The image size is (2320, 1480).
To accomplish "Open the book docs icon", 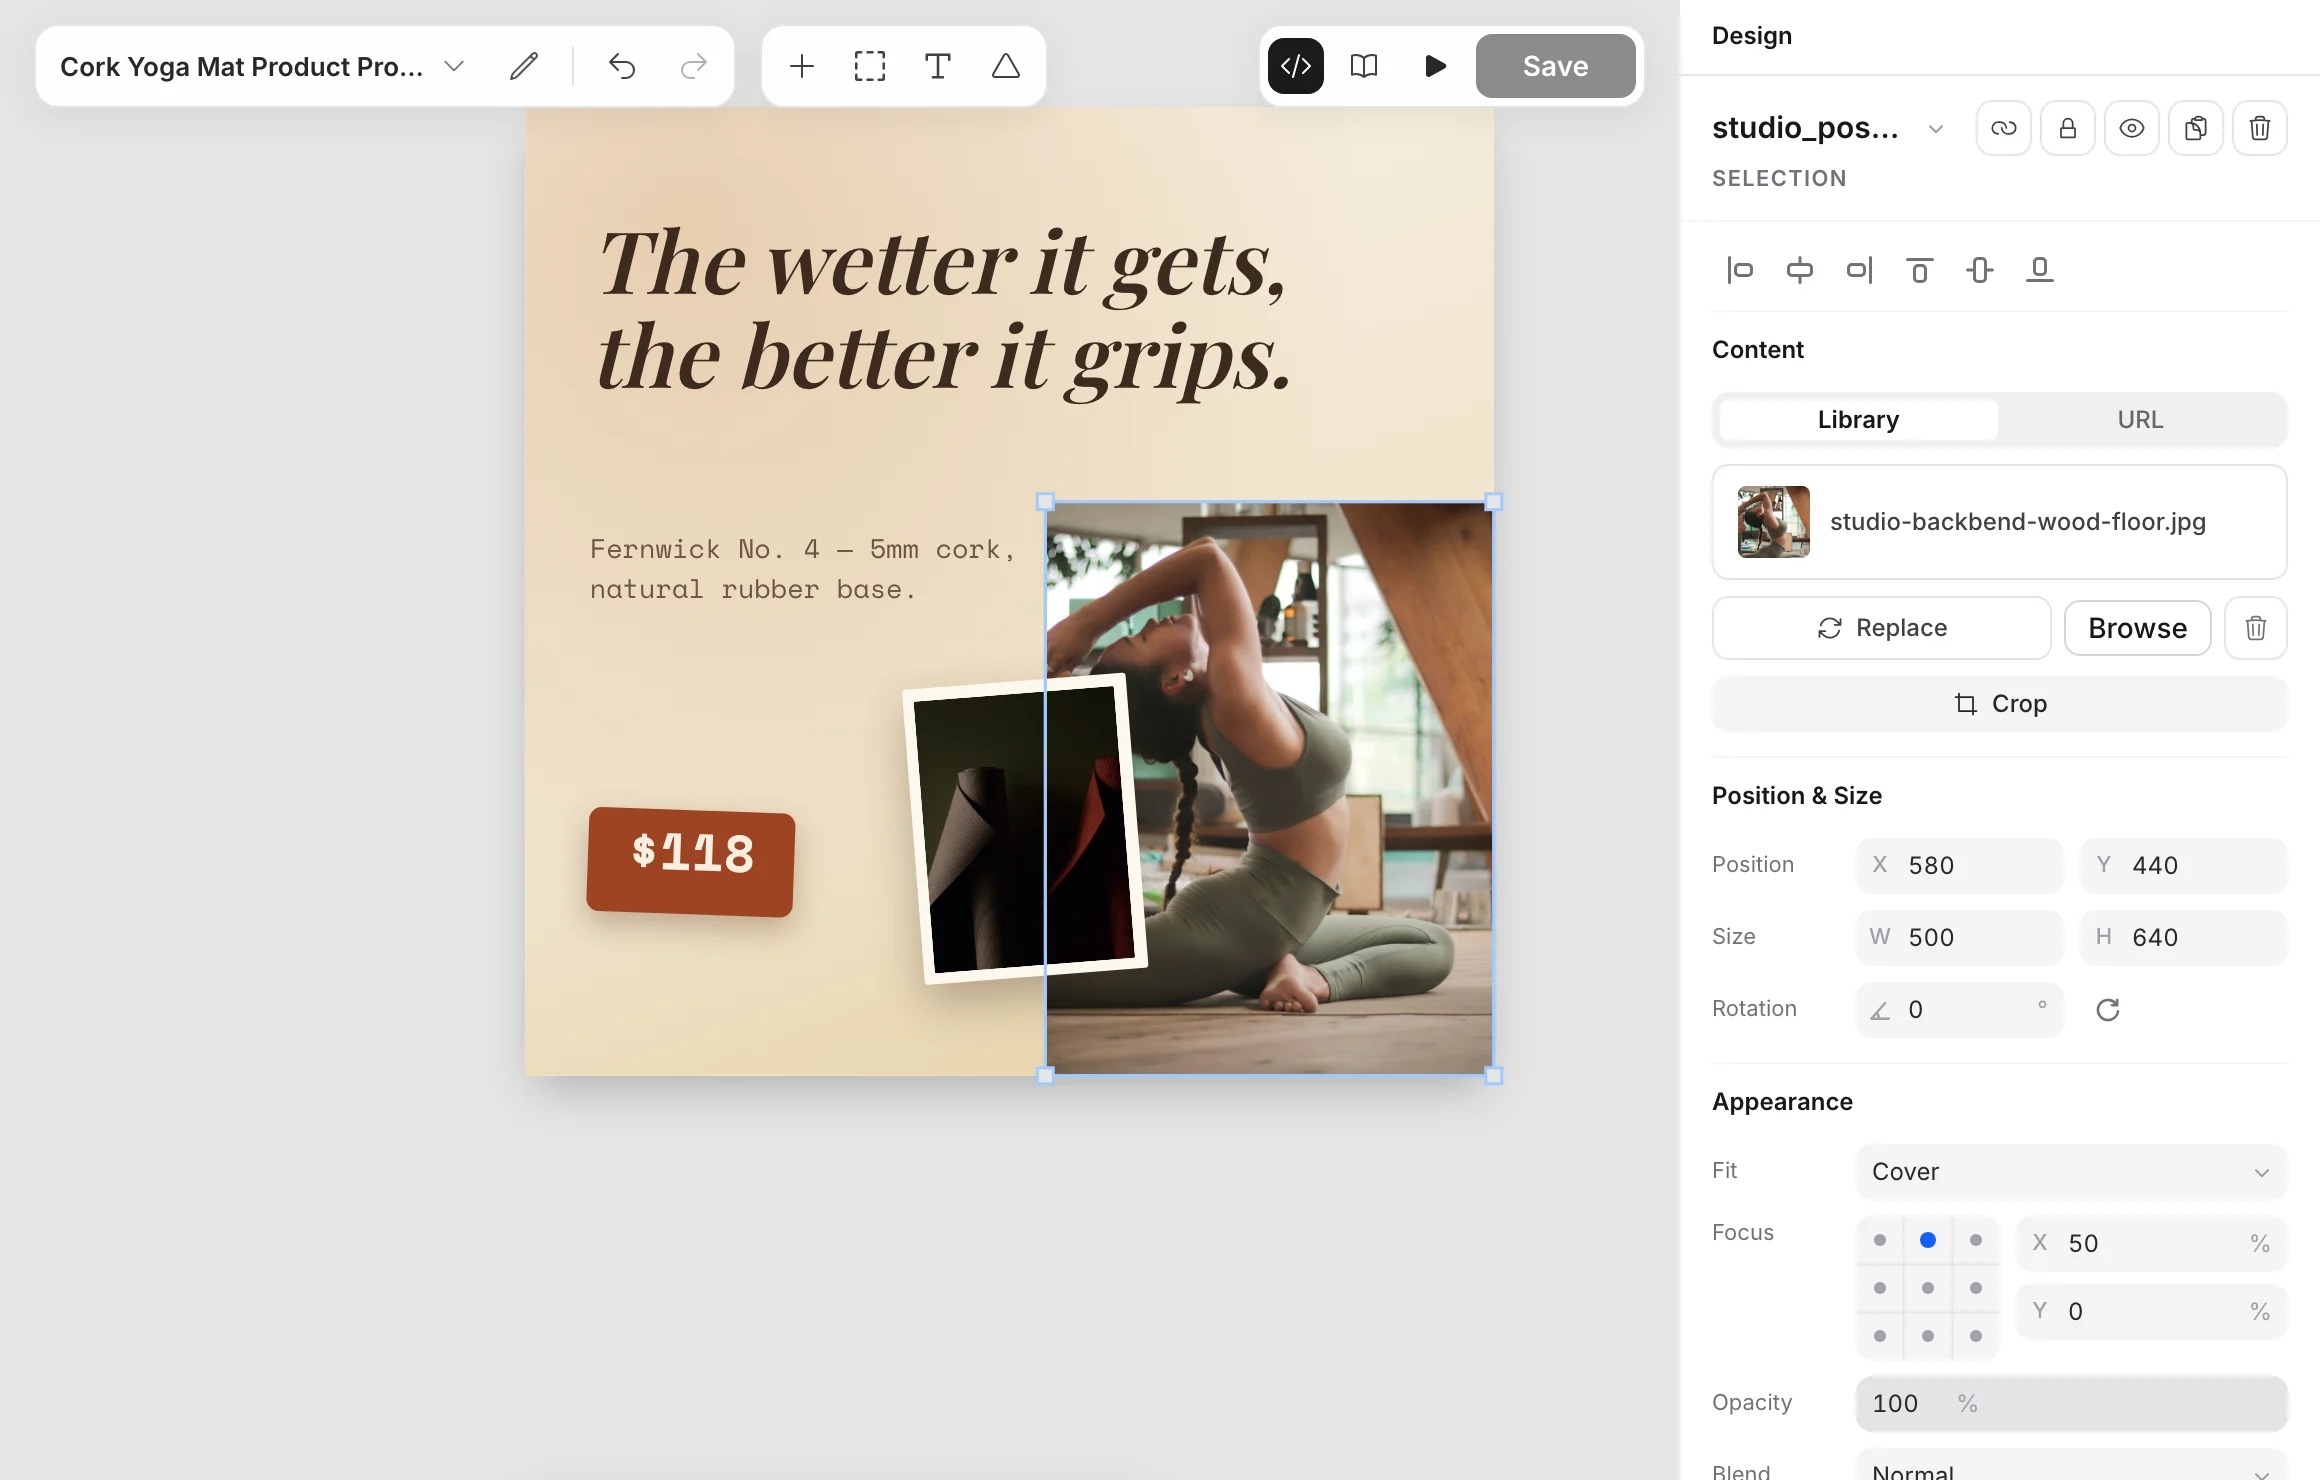I will 1364,66.
